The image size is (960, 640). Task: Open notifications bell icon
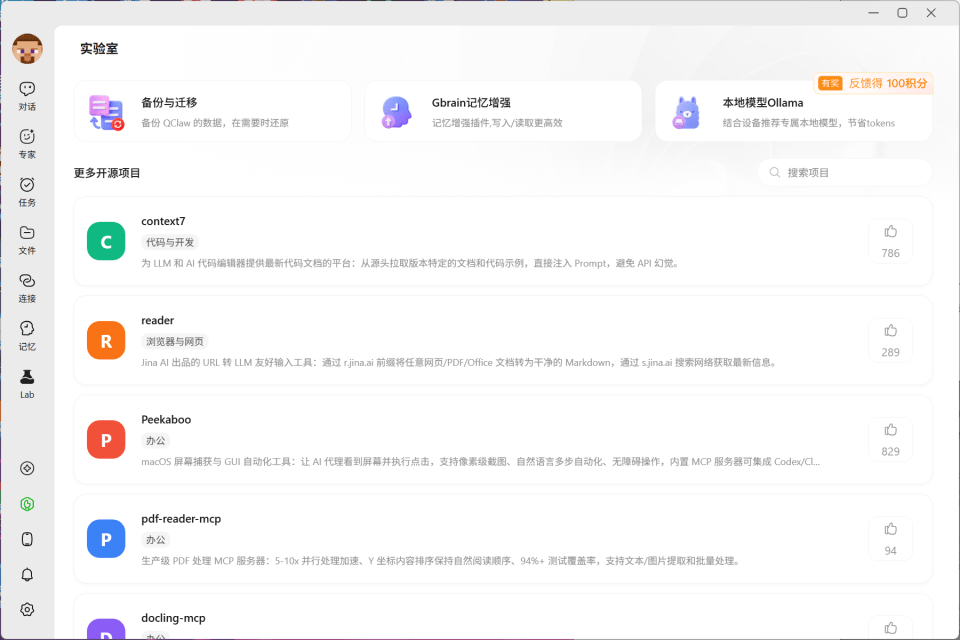point(27,574)
